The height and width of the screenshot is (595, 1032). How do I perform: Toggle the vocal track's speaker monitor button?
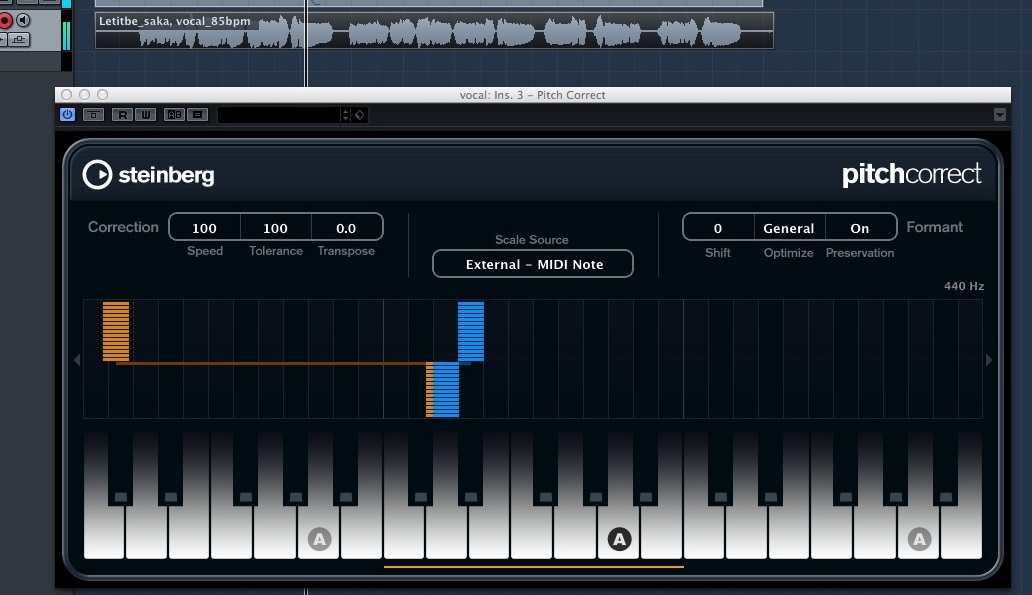[x=23, y=20]
